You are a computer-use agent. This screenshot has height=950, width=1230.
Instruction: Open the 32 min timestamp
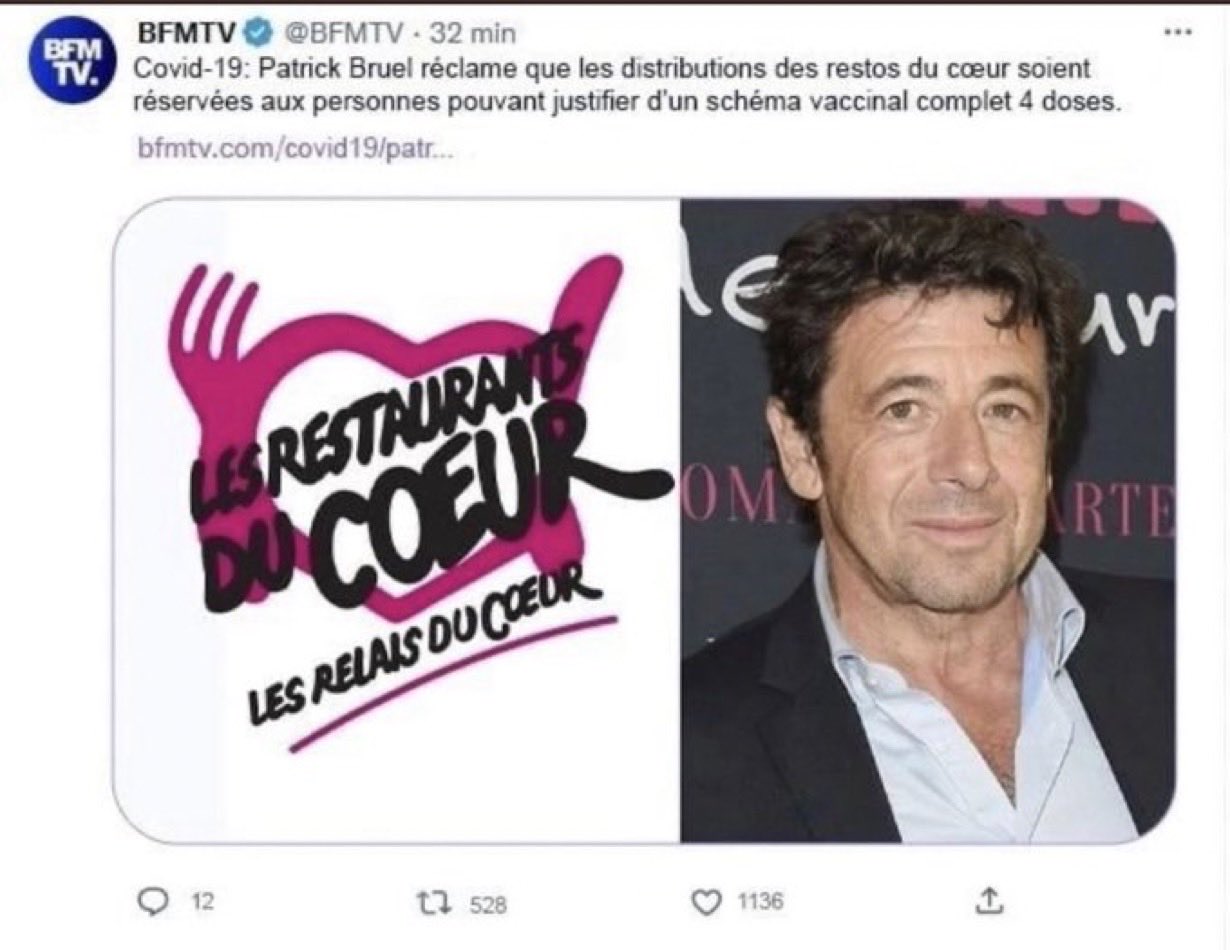(x=472, y=33)
